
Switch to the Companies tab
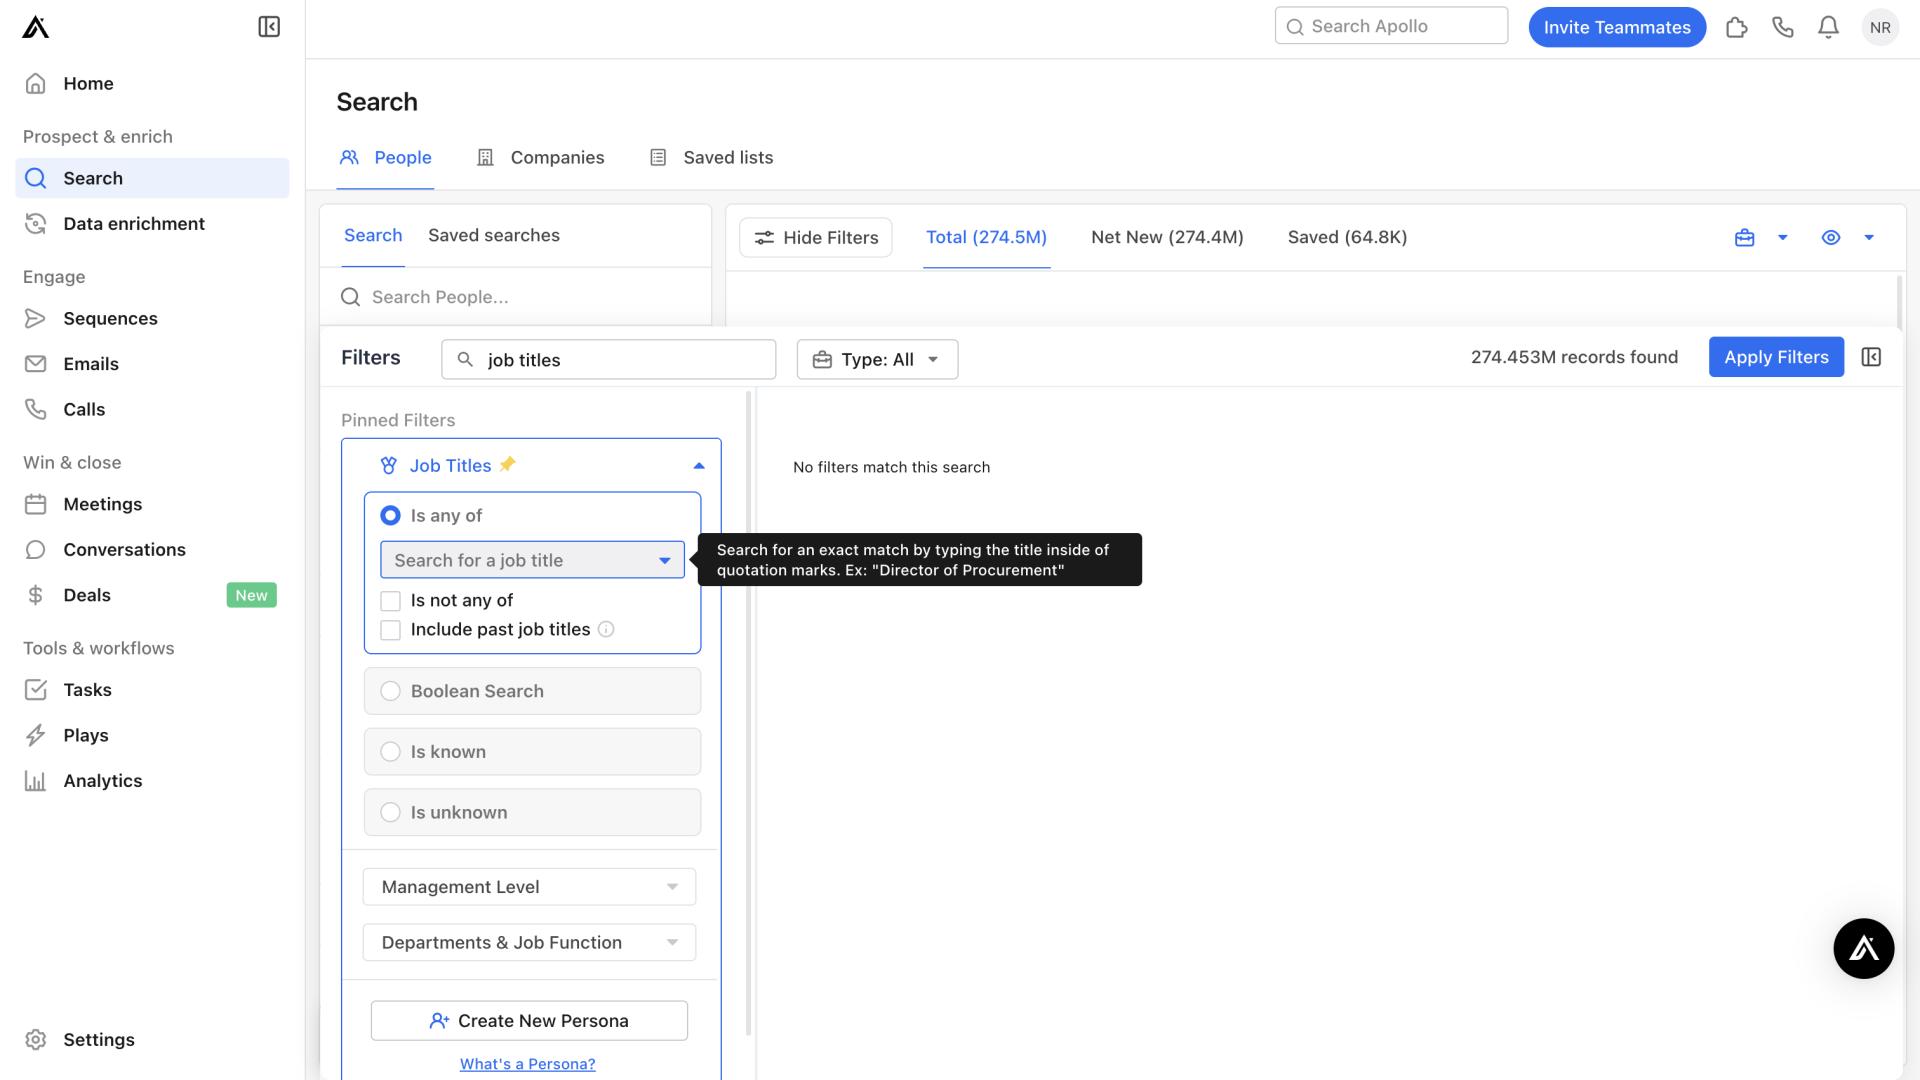click(x=541, y=158)
